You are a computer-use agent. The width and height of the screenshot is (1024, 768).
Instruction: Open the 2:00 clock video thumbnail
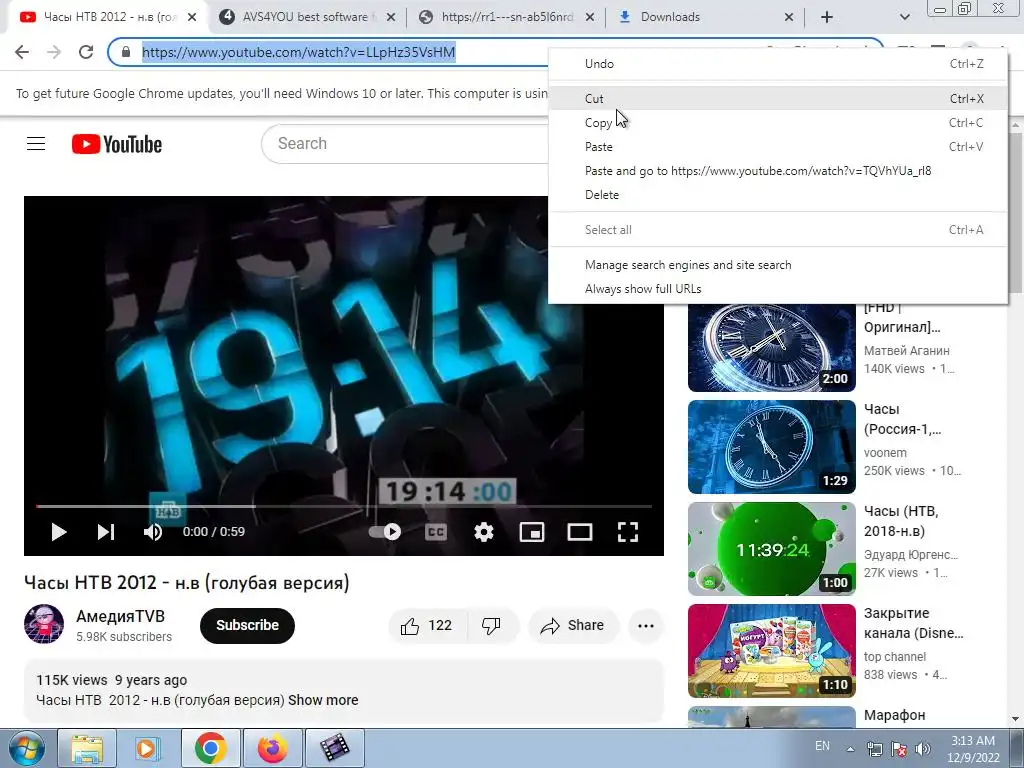(x=771, y=347)
